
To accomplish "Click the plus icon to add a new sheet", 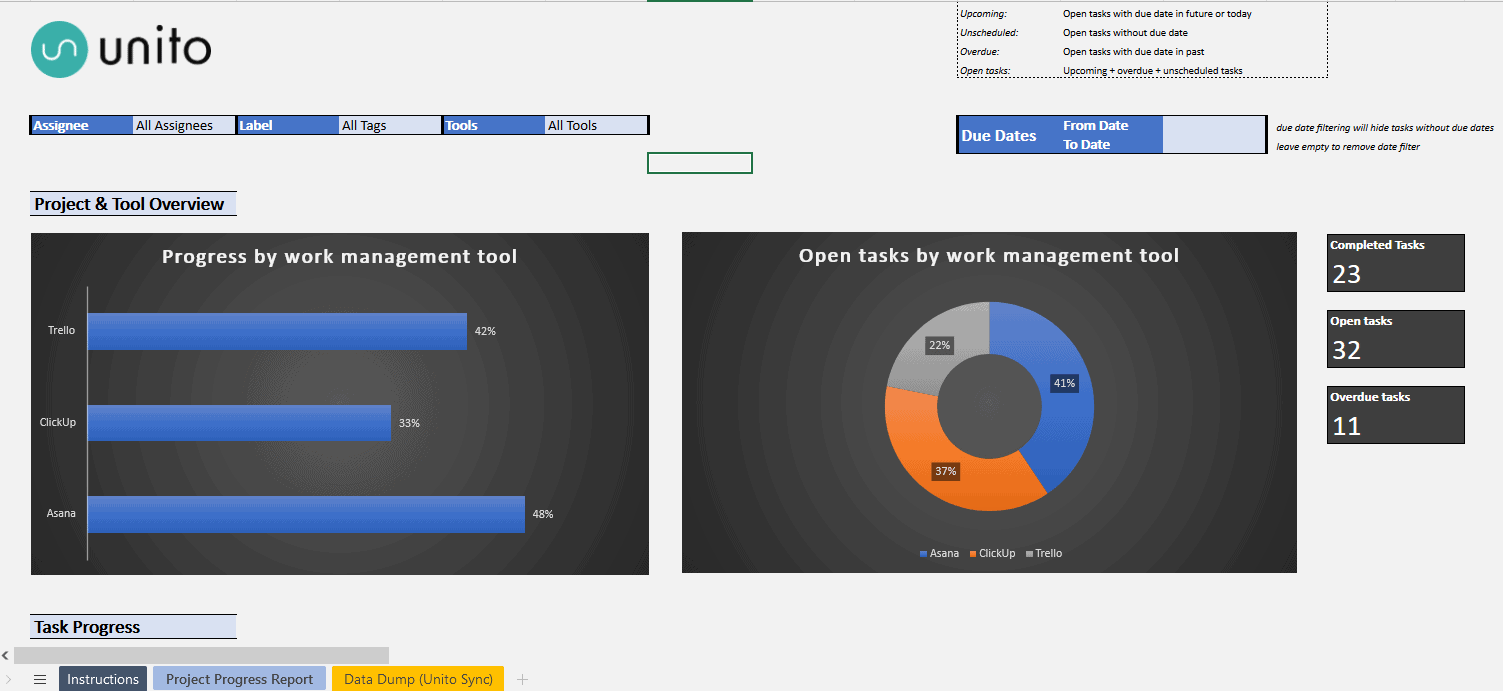I will 522,679.
